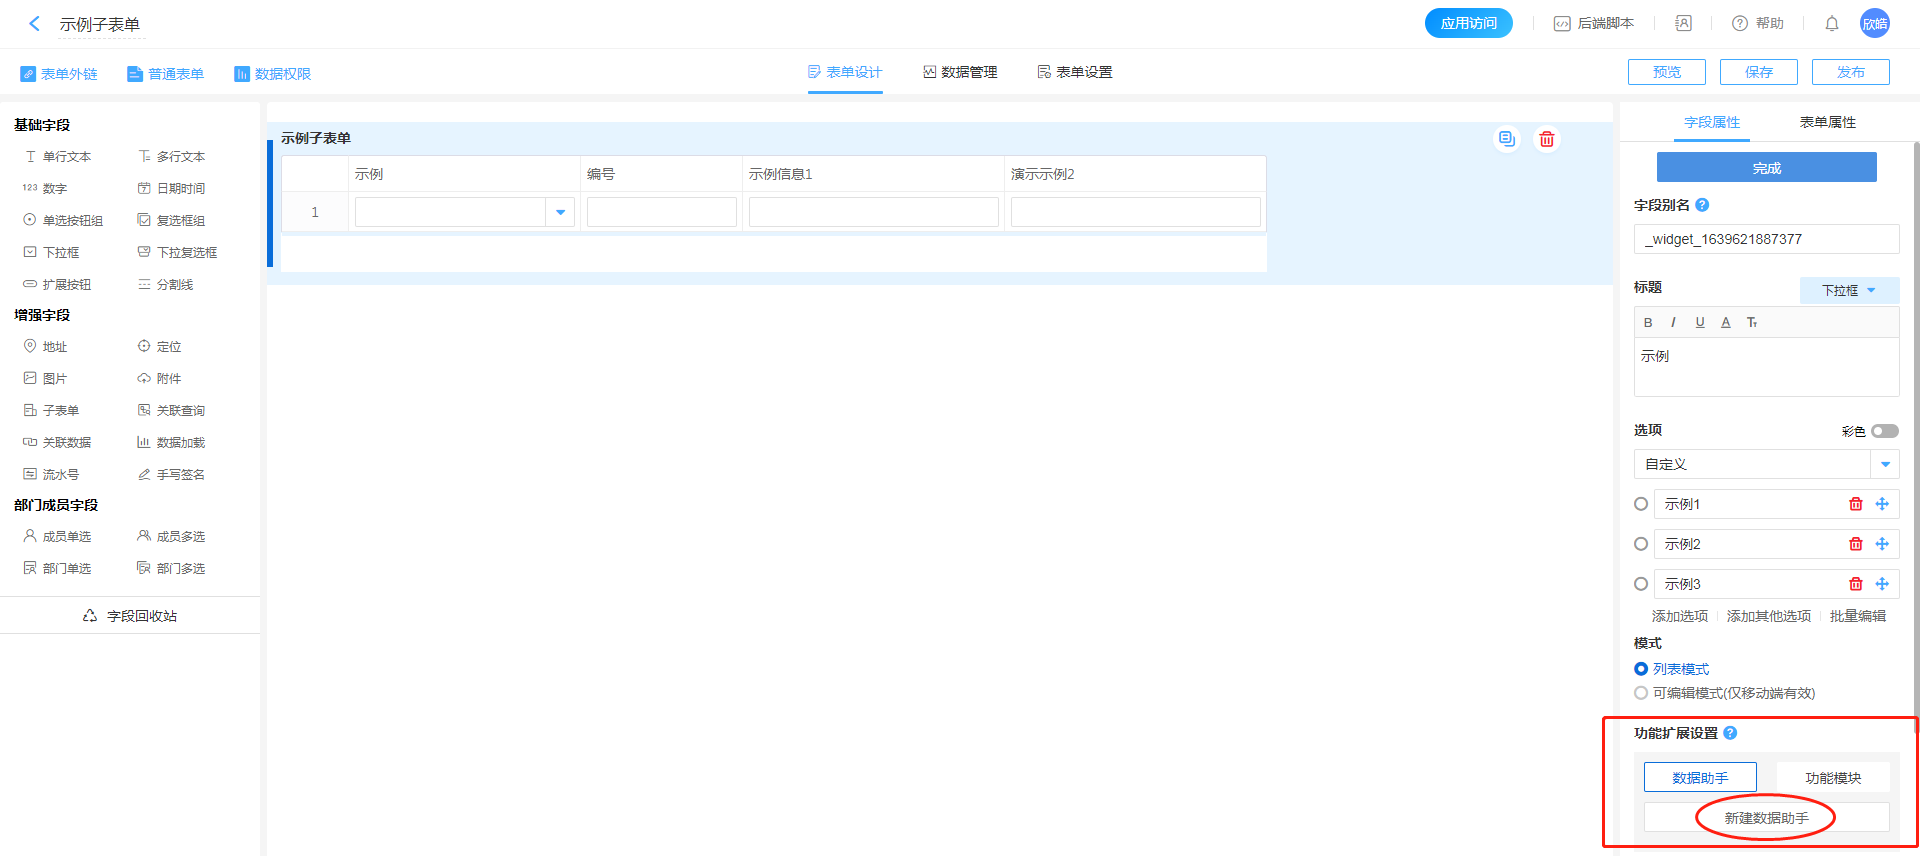Click the 新建数据助手 button
This screenshot has width=1920, height=856.
click(x=1766, y=818)
